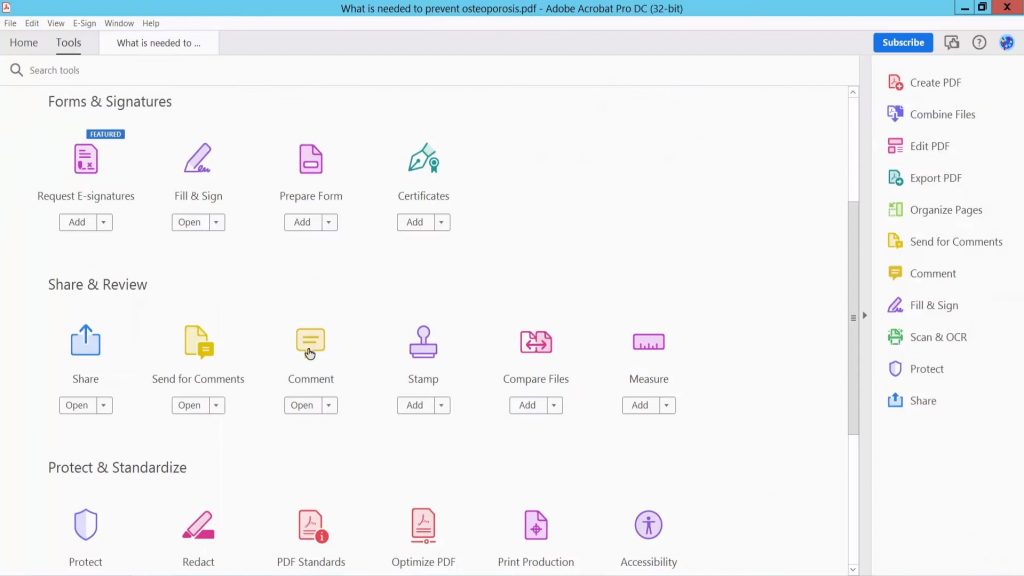Add the Request E-signatures tool
The width and height of the screenshot is (1024, 576).
(78, 222)
